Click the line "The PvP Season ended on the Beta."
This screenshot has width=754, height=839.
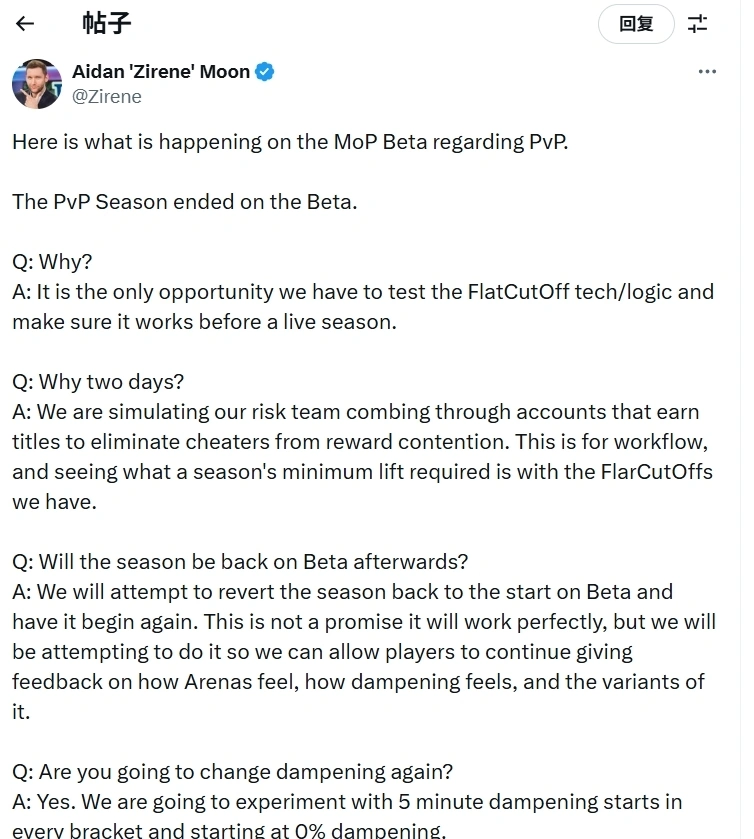[x=185, y=202]
